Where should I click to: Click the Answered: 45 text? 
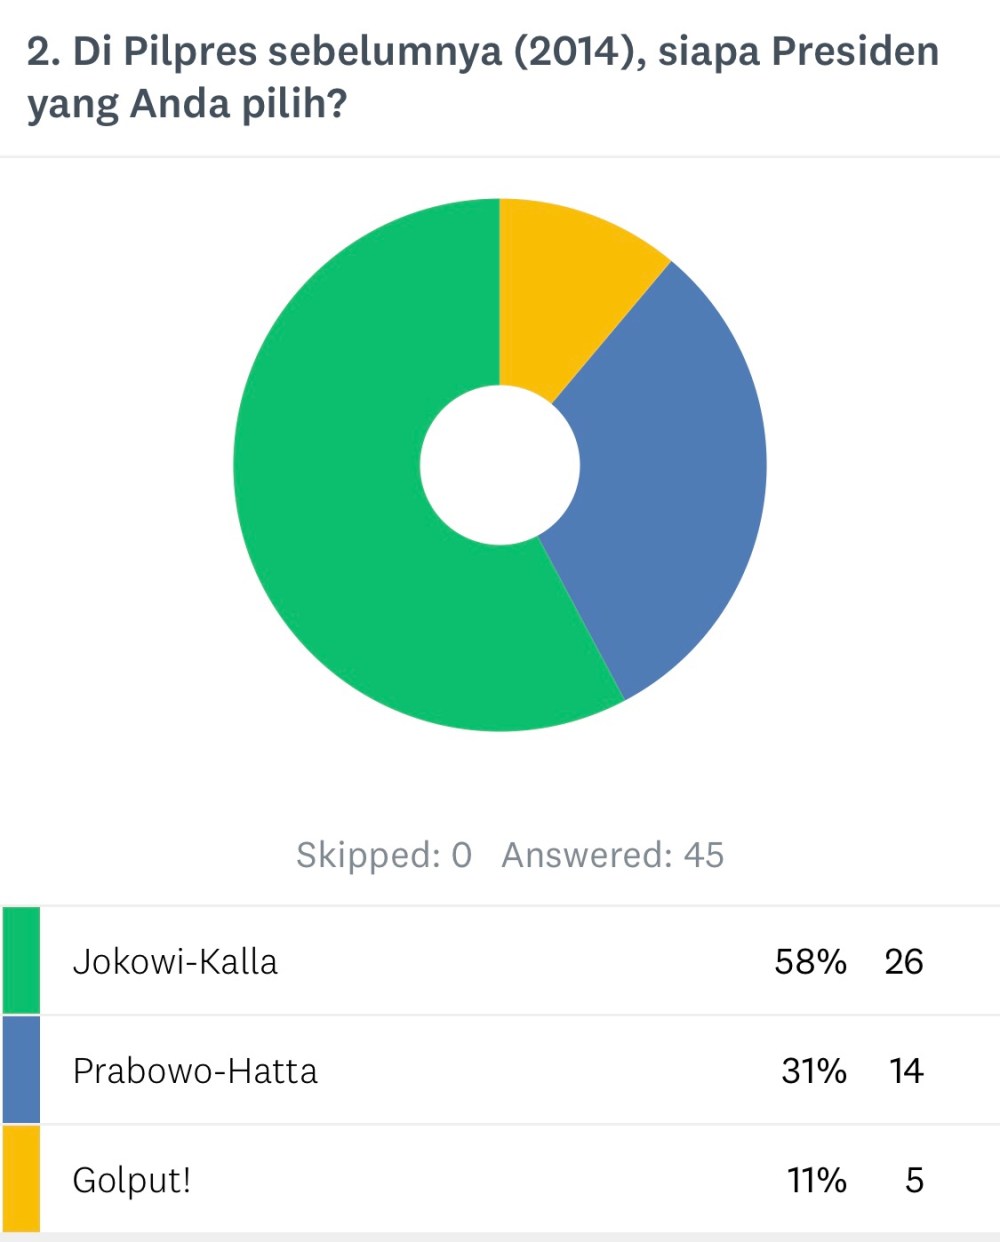coord(612,855)
